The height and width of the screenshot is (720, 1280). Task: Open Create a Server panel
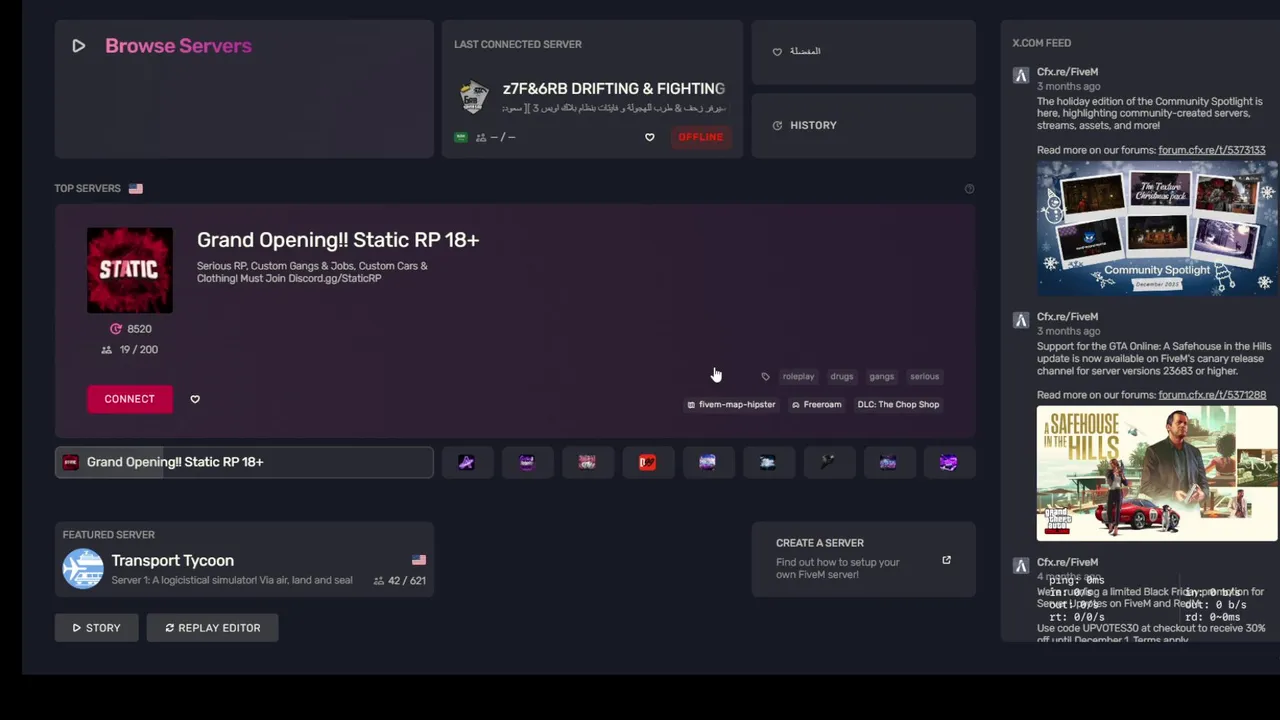pyautogui.click(x=863, y=560)
